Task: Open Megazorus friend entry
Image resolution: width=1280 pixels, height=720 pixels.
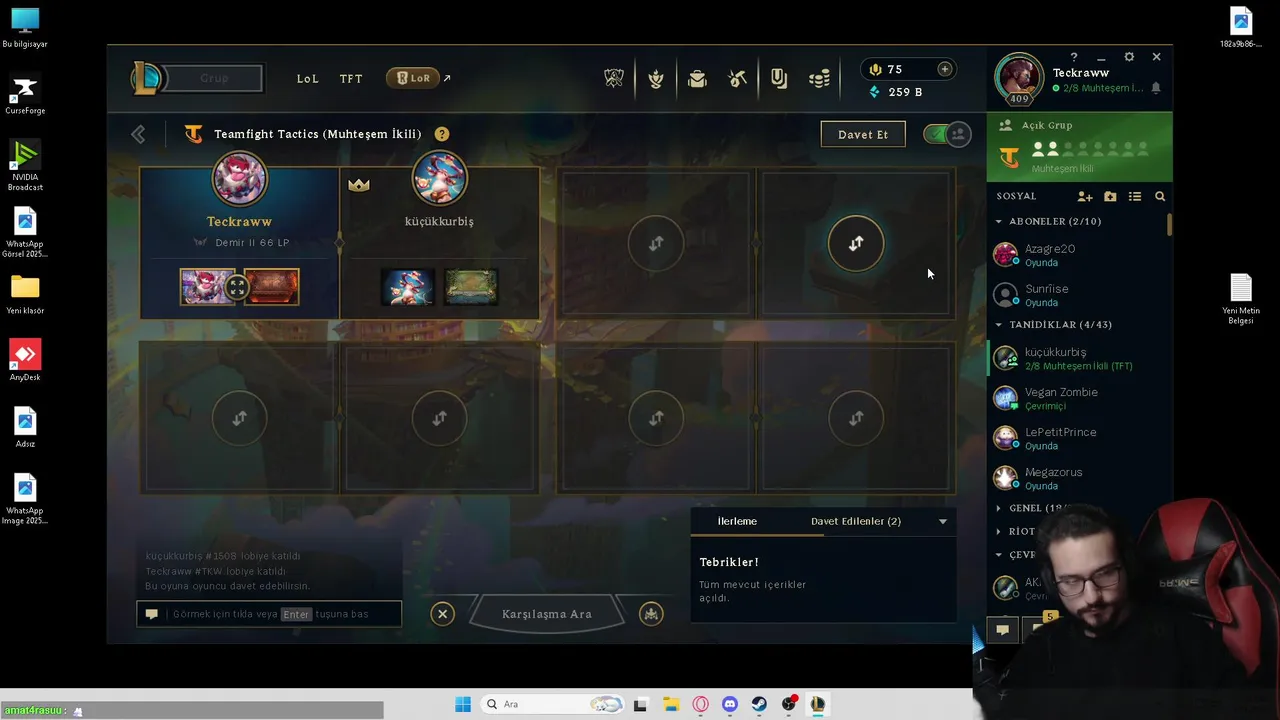Action: (x=1078, y=479)
